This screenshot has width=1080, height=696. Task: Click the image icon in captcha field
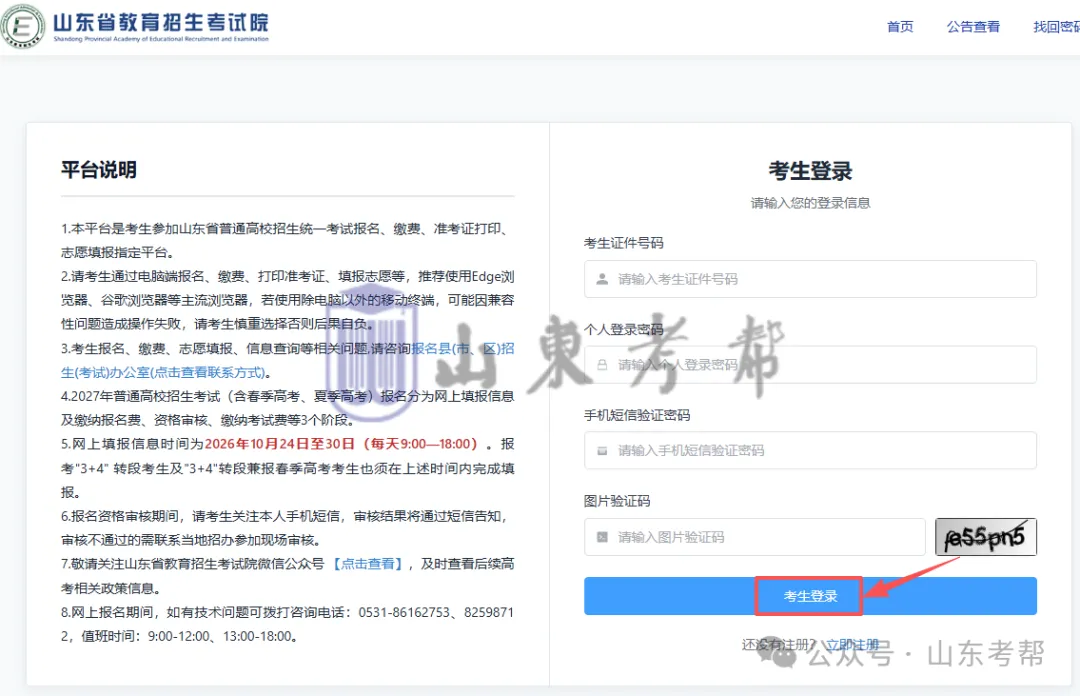[x=602, y=537]
